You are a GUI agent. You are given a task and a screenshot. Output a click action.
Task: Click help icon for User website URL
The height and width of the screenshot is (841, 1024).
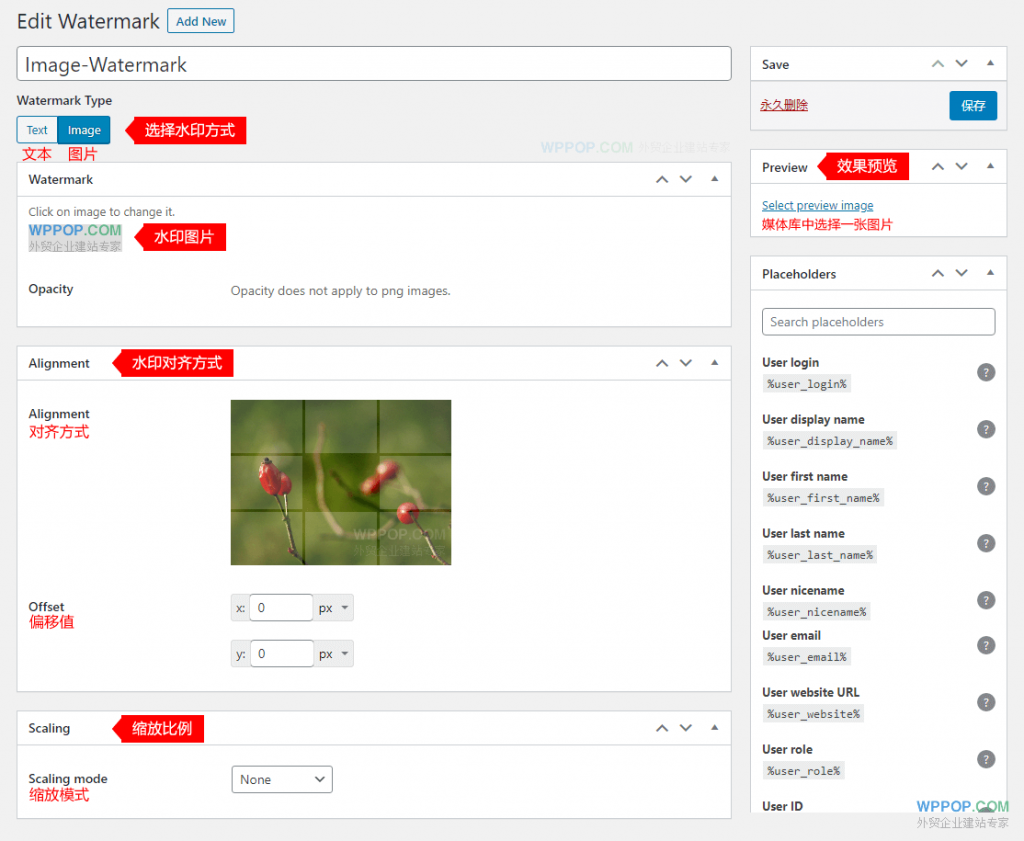pos(986,702)
